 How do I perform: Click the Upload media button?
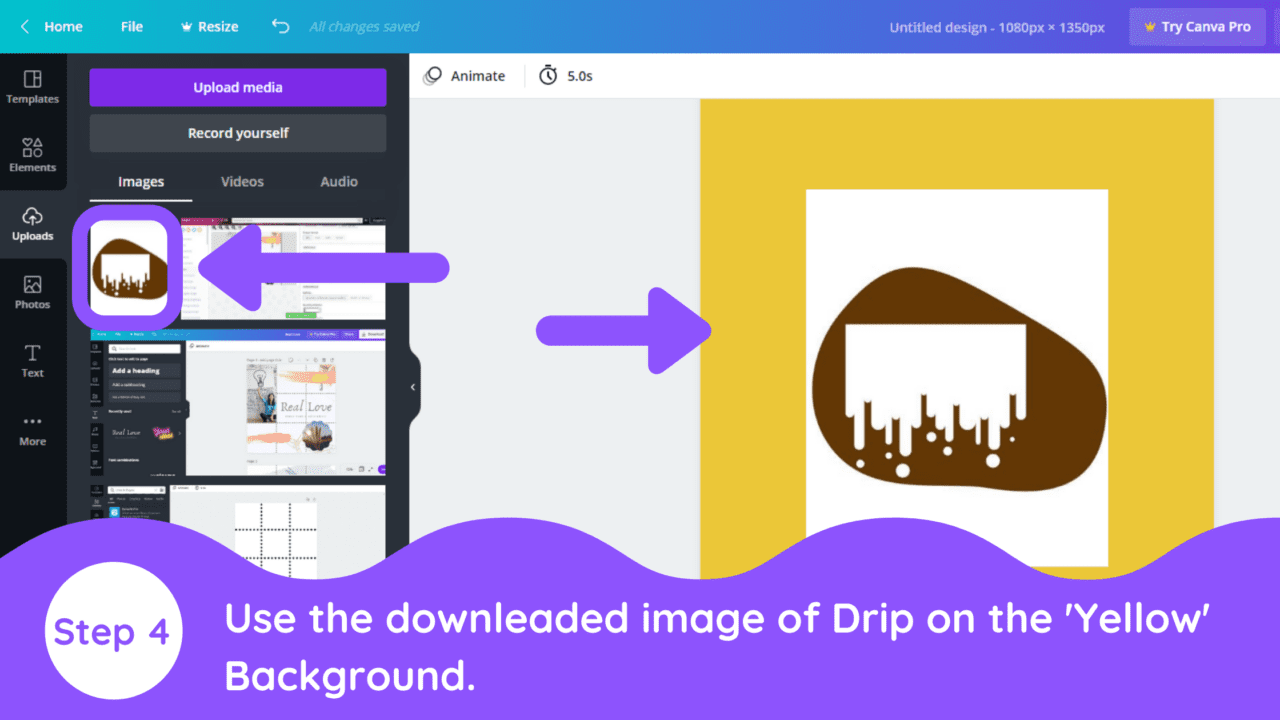(237, 87)
